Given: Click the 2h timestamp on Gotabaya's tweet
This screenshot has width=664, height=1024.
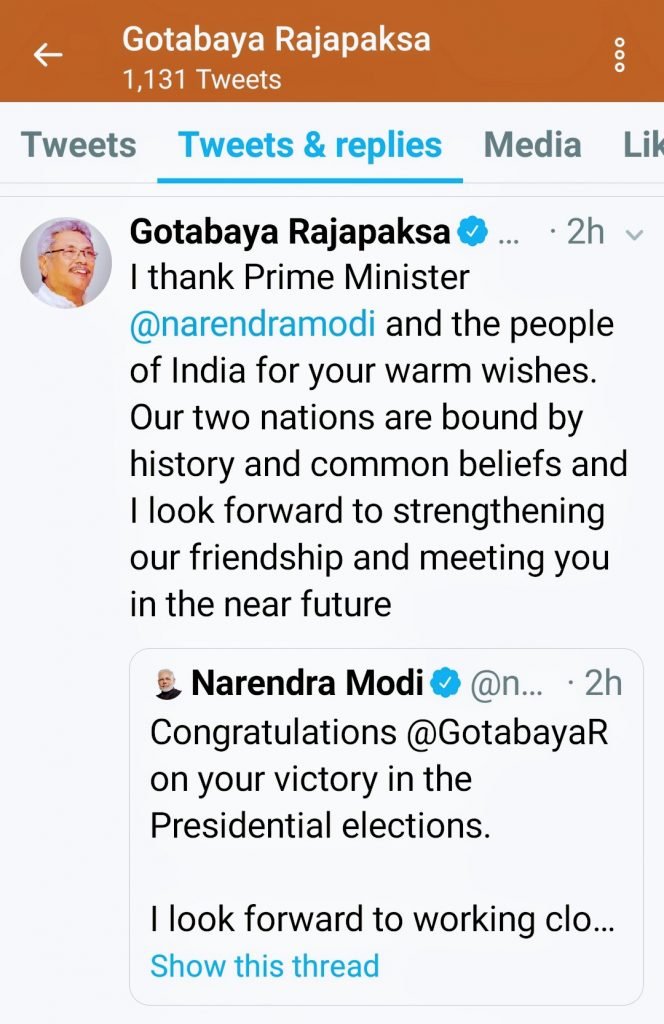Looking at the screenshot, I should pos(585,231).
